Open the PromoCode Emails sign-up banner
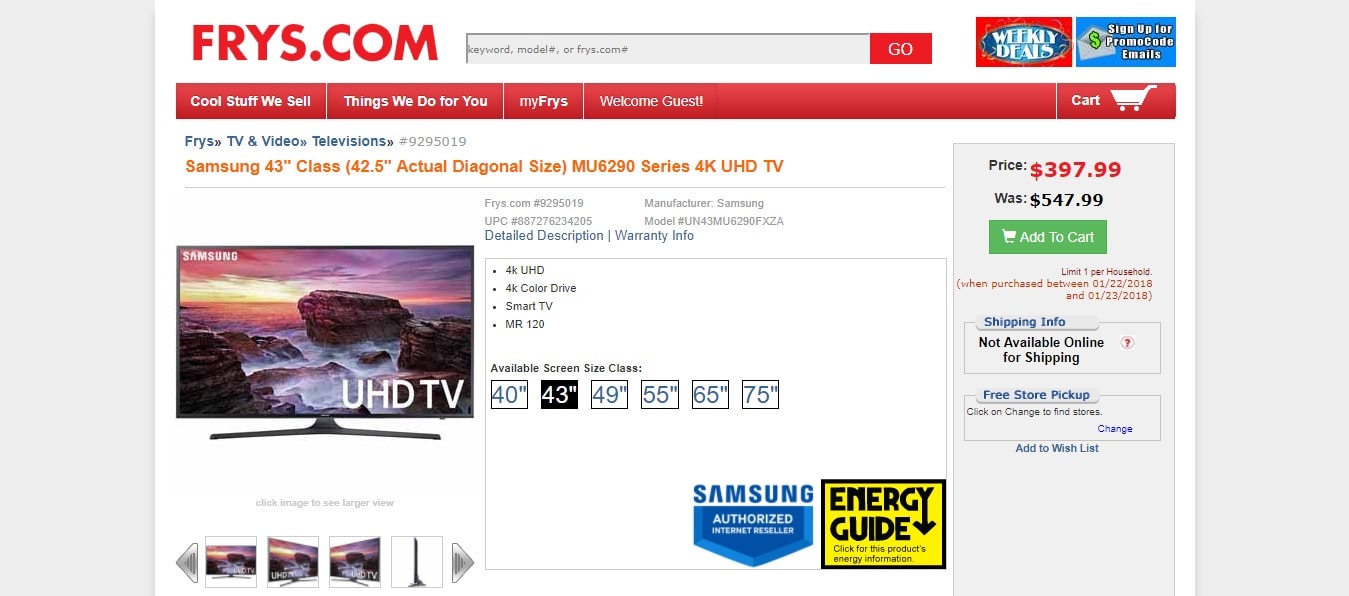This screenshot has width=1349, height=596. click(x=1126, y=42)
